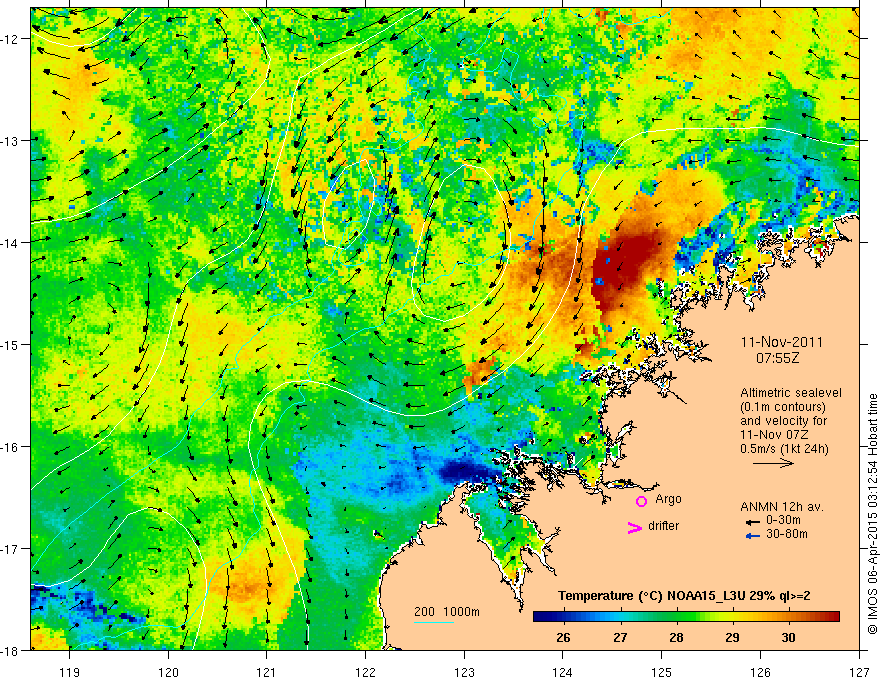Screen dimensions: 880x680
Task: Click longitude axis label 126
Action: point(760,673)
